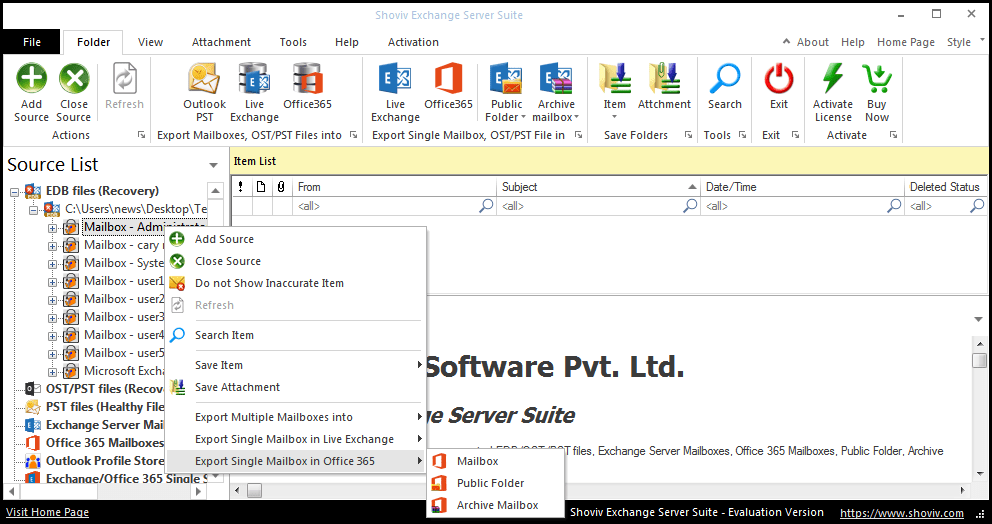992x524 pixels.
Task: Expand the Mailbox - Administrator node
Action: [53, 228]
